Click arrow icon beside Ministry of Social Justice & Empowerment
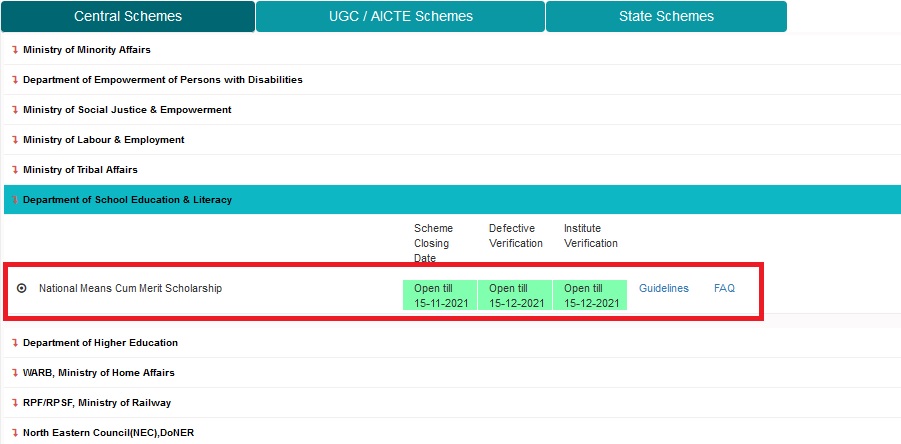The width and height of the screenshot is (901, 444). (16, 110)
